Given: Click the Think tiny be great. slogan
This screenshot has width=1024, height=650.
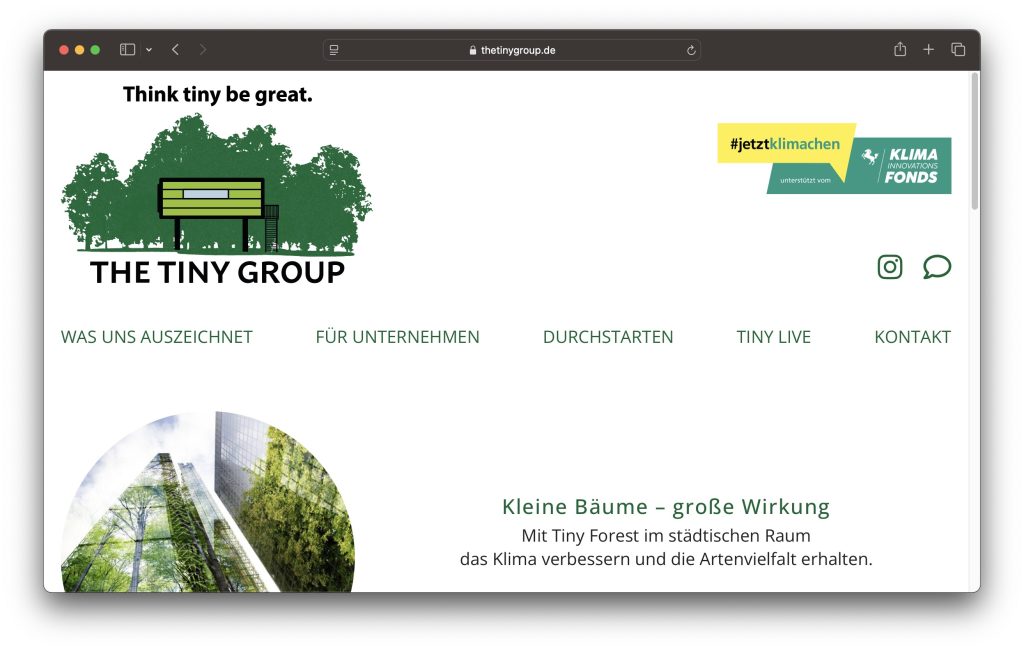Looking at the screenshot, I should click(217, 95).
